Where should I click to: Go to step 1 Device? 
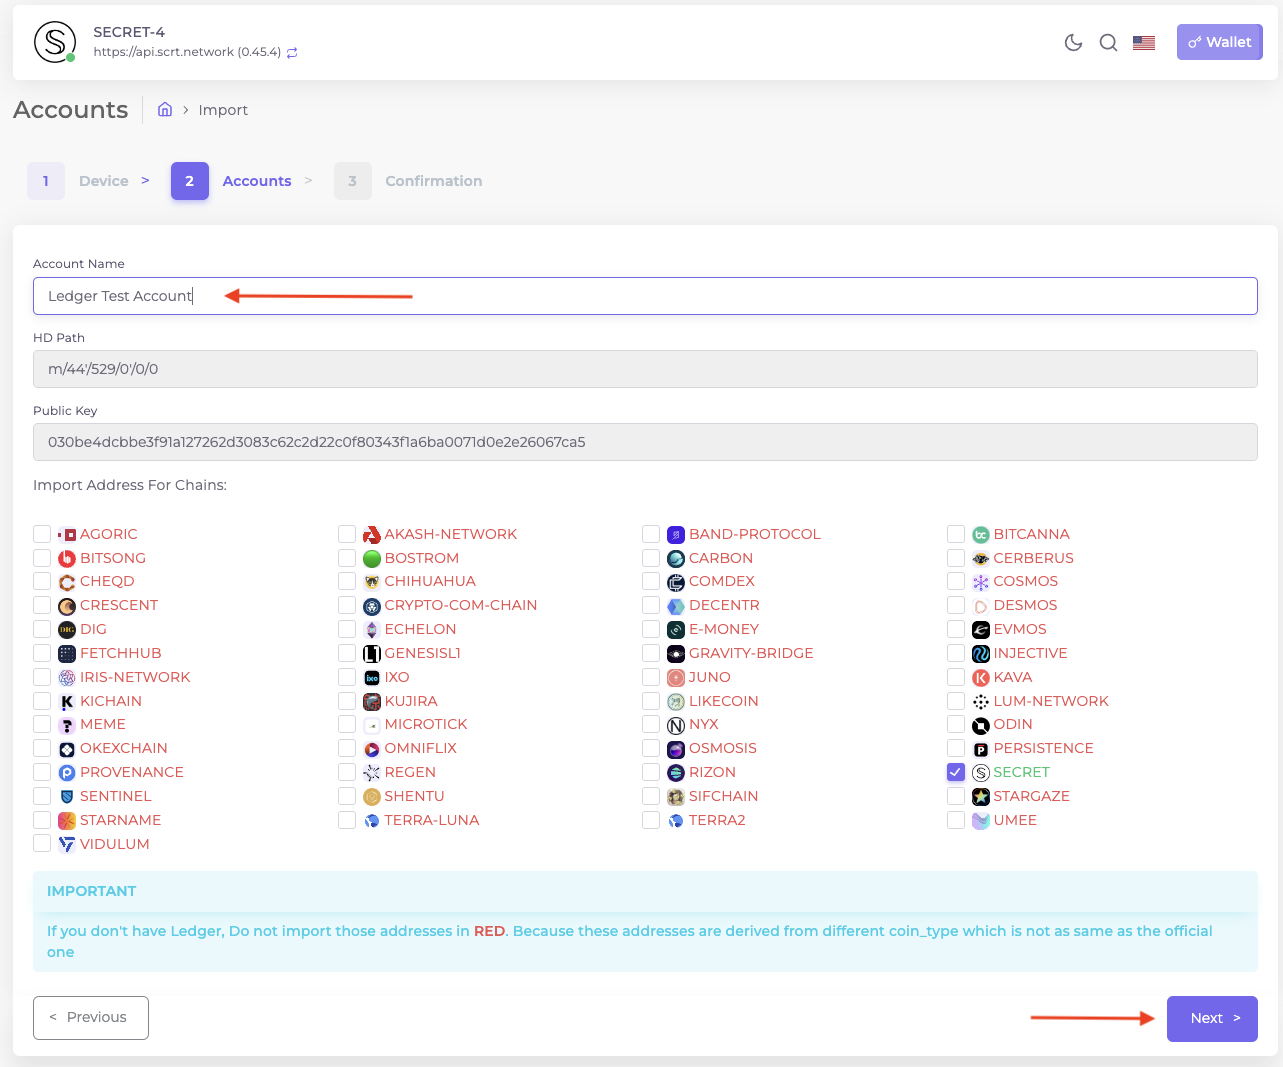click(46, 181)
